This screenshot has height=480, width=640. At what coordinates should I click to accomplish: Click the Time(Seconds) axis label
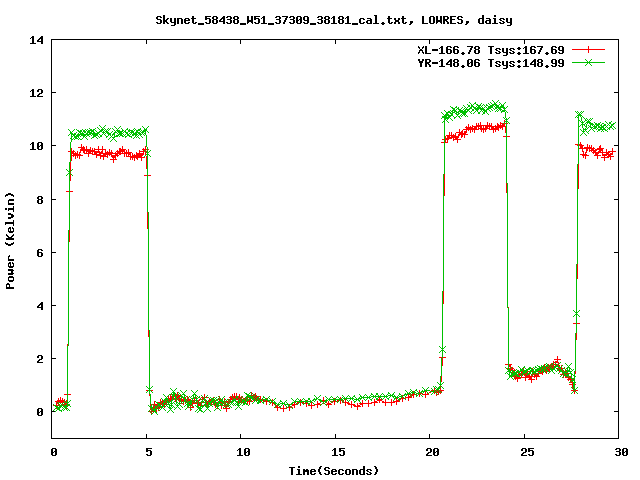click(x=334, y=471)
